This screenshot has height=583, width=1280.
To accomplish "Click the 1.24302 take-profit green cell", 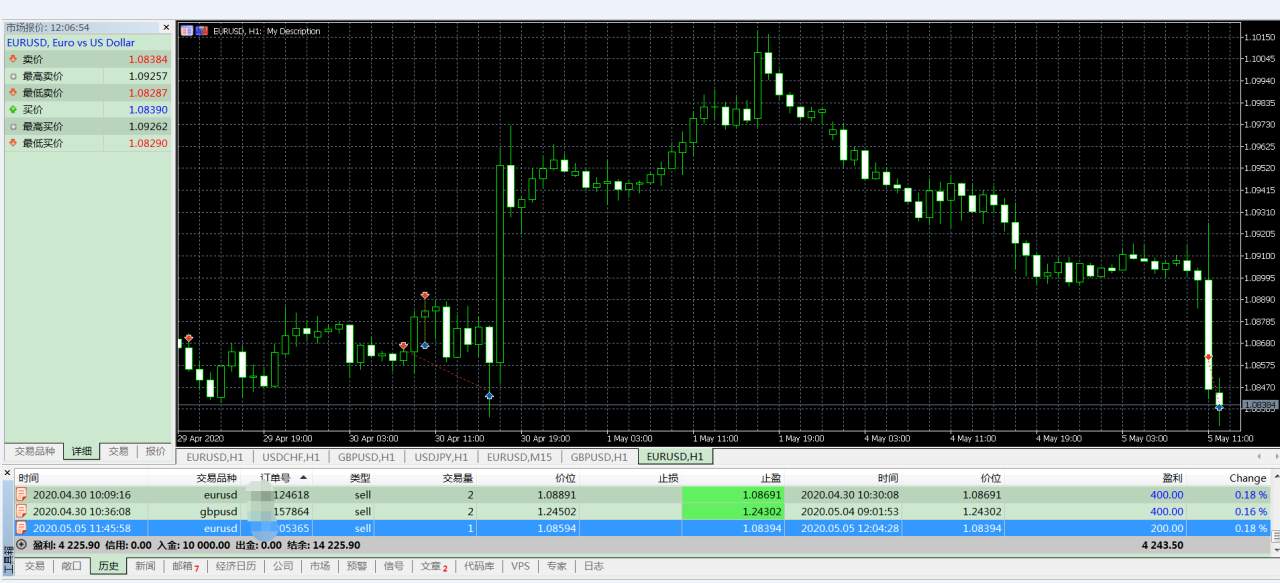I will 733,511.
